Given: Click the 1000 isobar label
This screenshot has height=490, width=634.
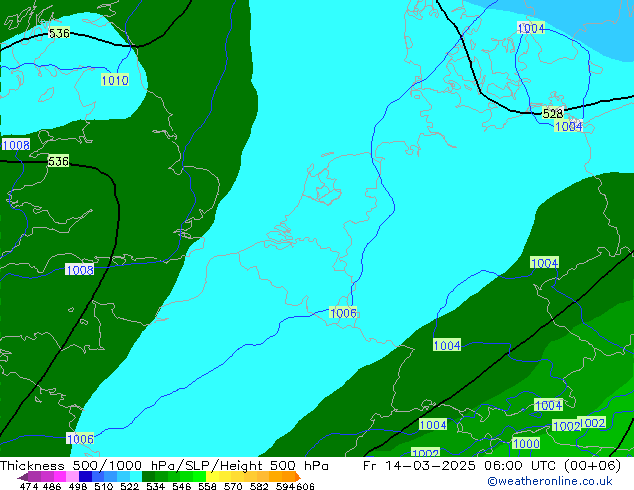Looking at the screenshot, I should tap(526, 444).
